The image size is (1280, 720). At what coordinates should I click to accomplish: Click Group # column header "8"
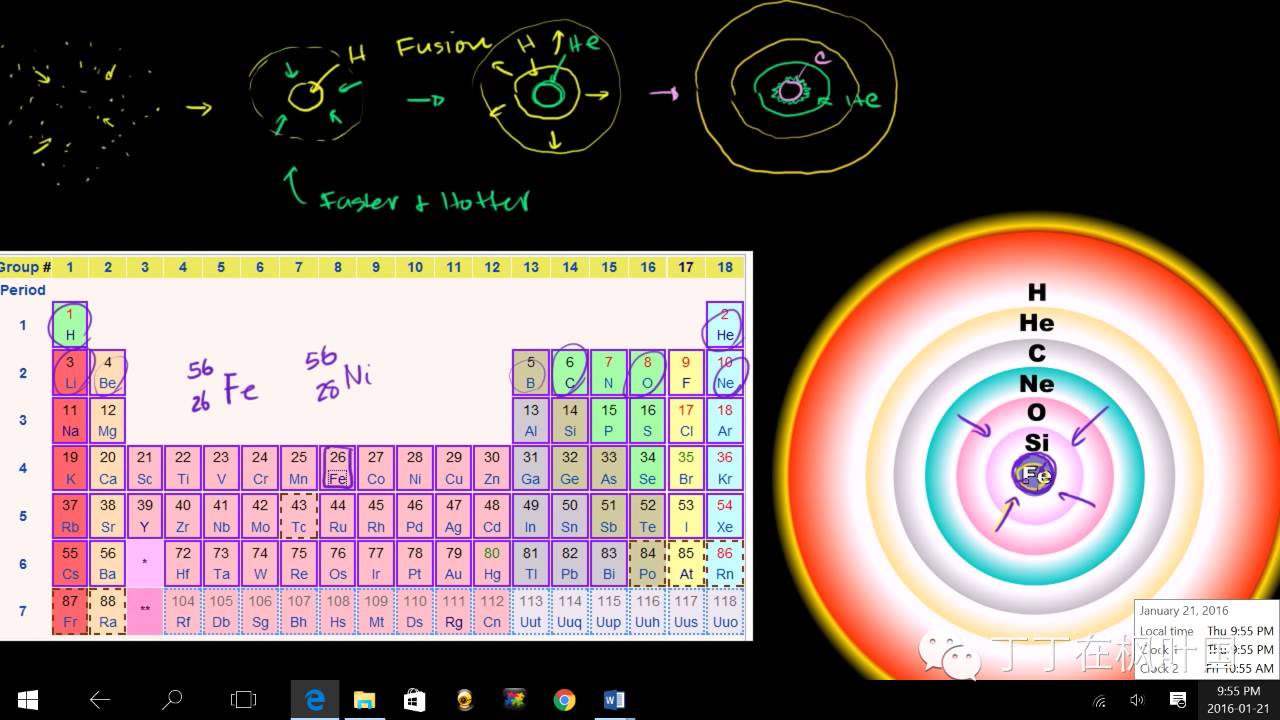tap(338, 267)
